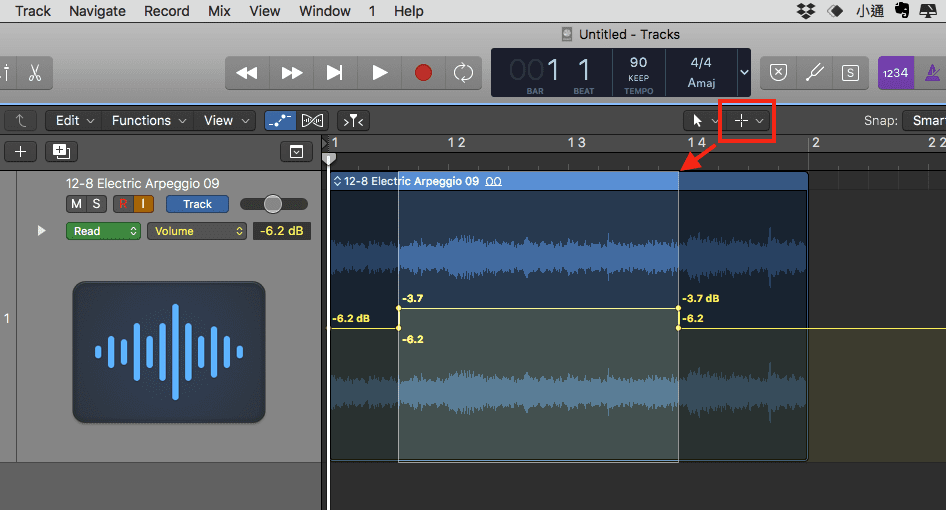The image size is (946, 510).
Task: Mute the track with M button
Action: click(x=76, y=204)
